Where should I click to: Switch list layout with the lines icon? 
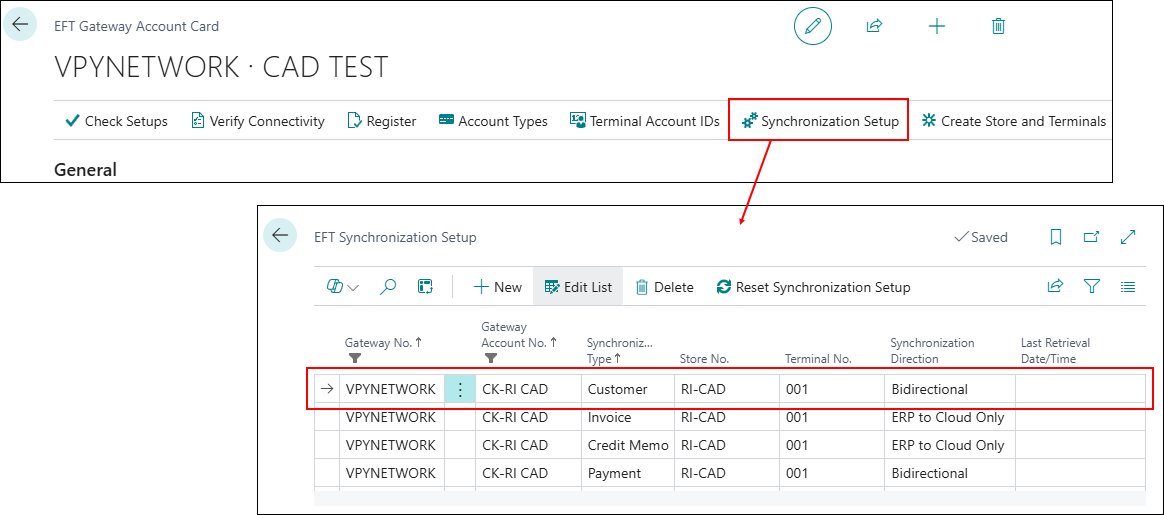pyautogui.click(x=1128, y=286)
